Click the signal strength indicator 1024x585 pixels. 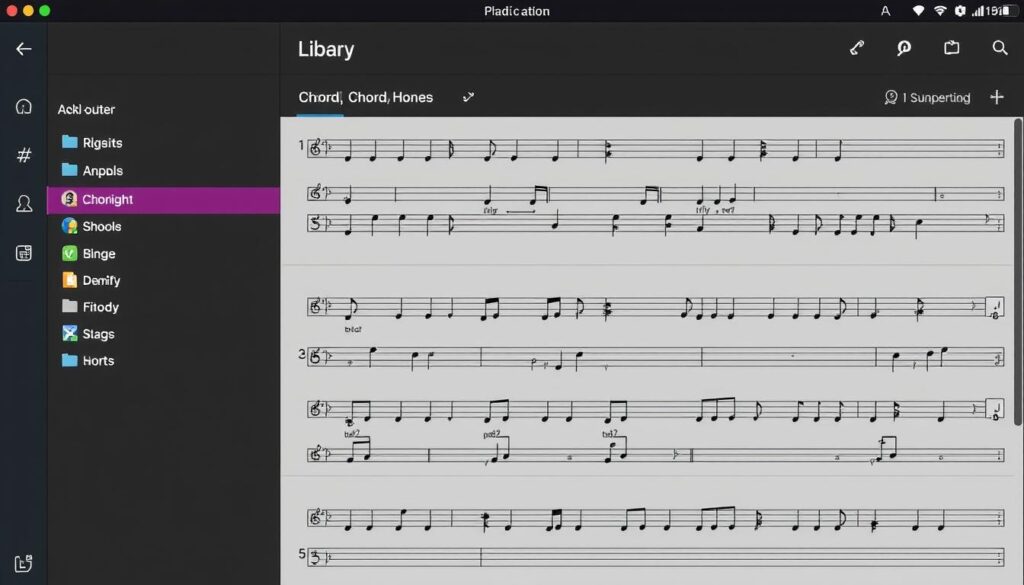point(978,10)
